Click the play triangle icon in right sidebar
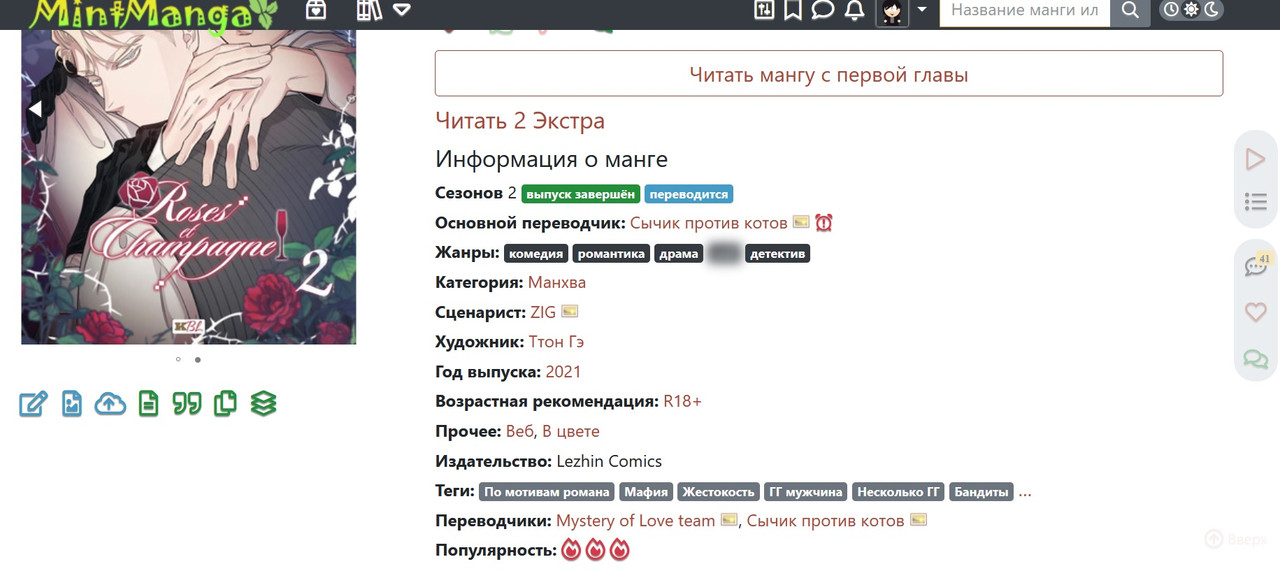The width and height of the screenshot is (1280, 573). click(1255, 159)
